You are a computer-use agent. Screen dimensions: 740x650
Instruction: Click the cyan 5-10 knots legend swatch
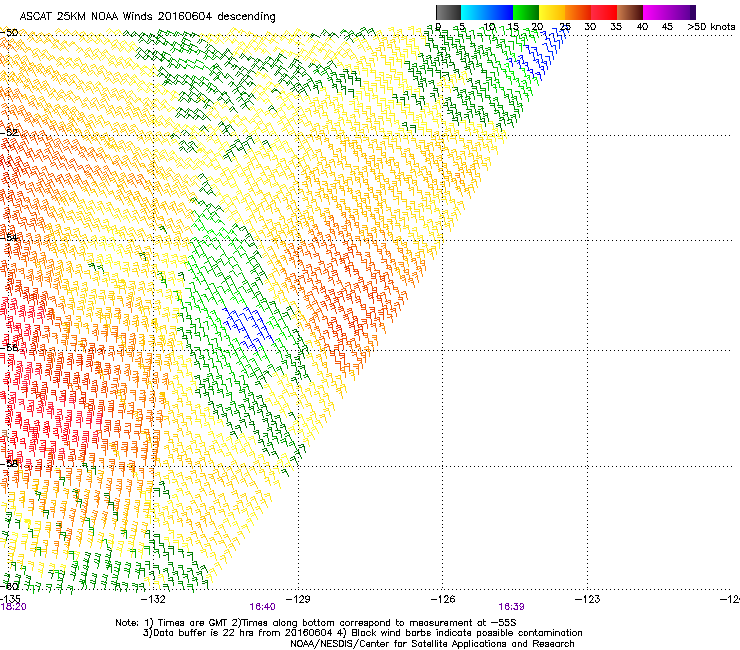474,12
